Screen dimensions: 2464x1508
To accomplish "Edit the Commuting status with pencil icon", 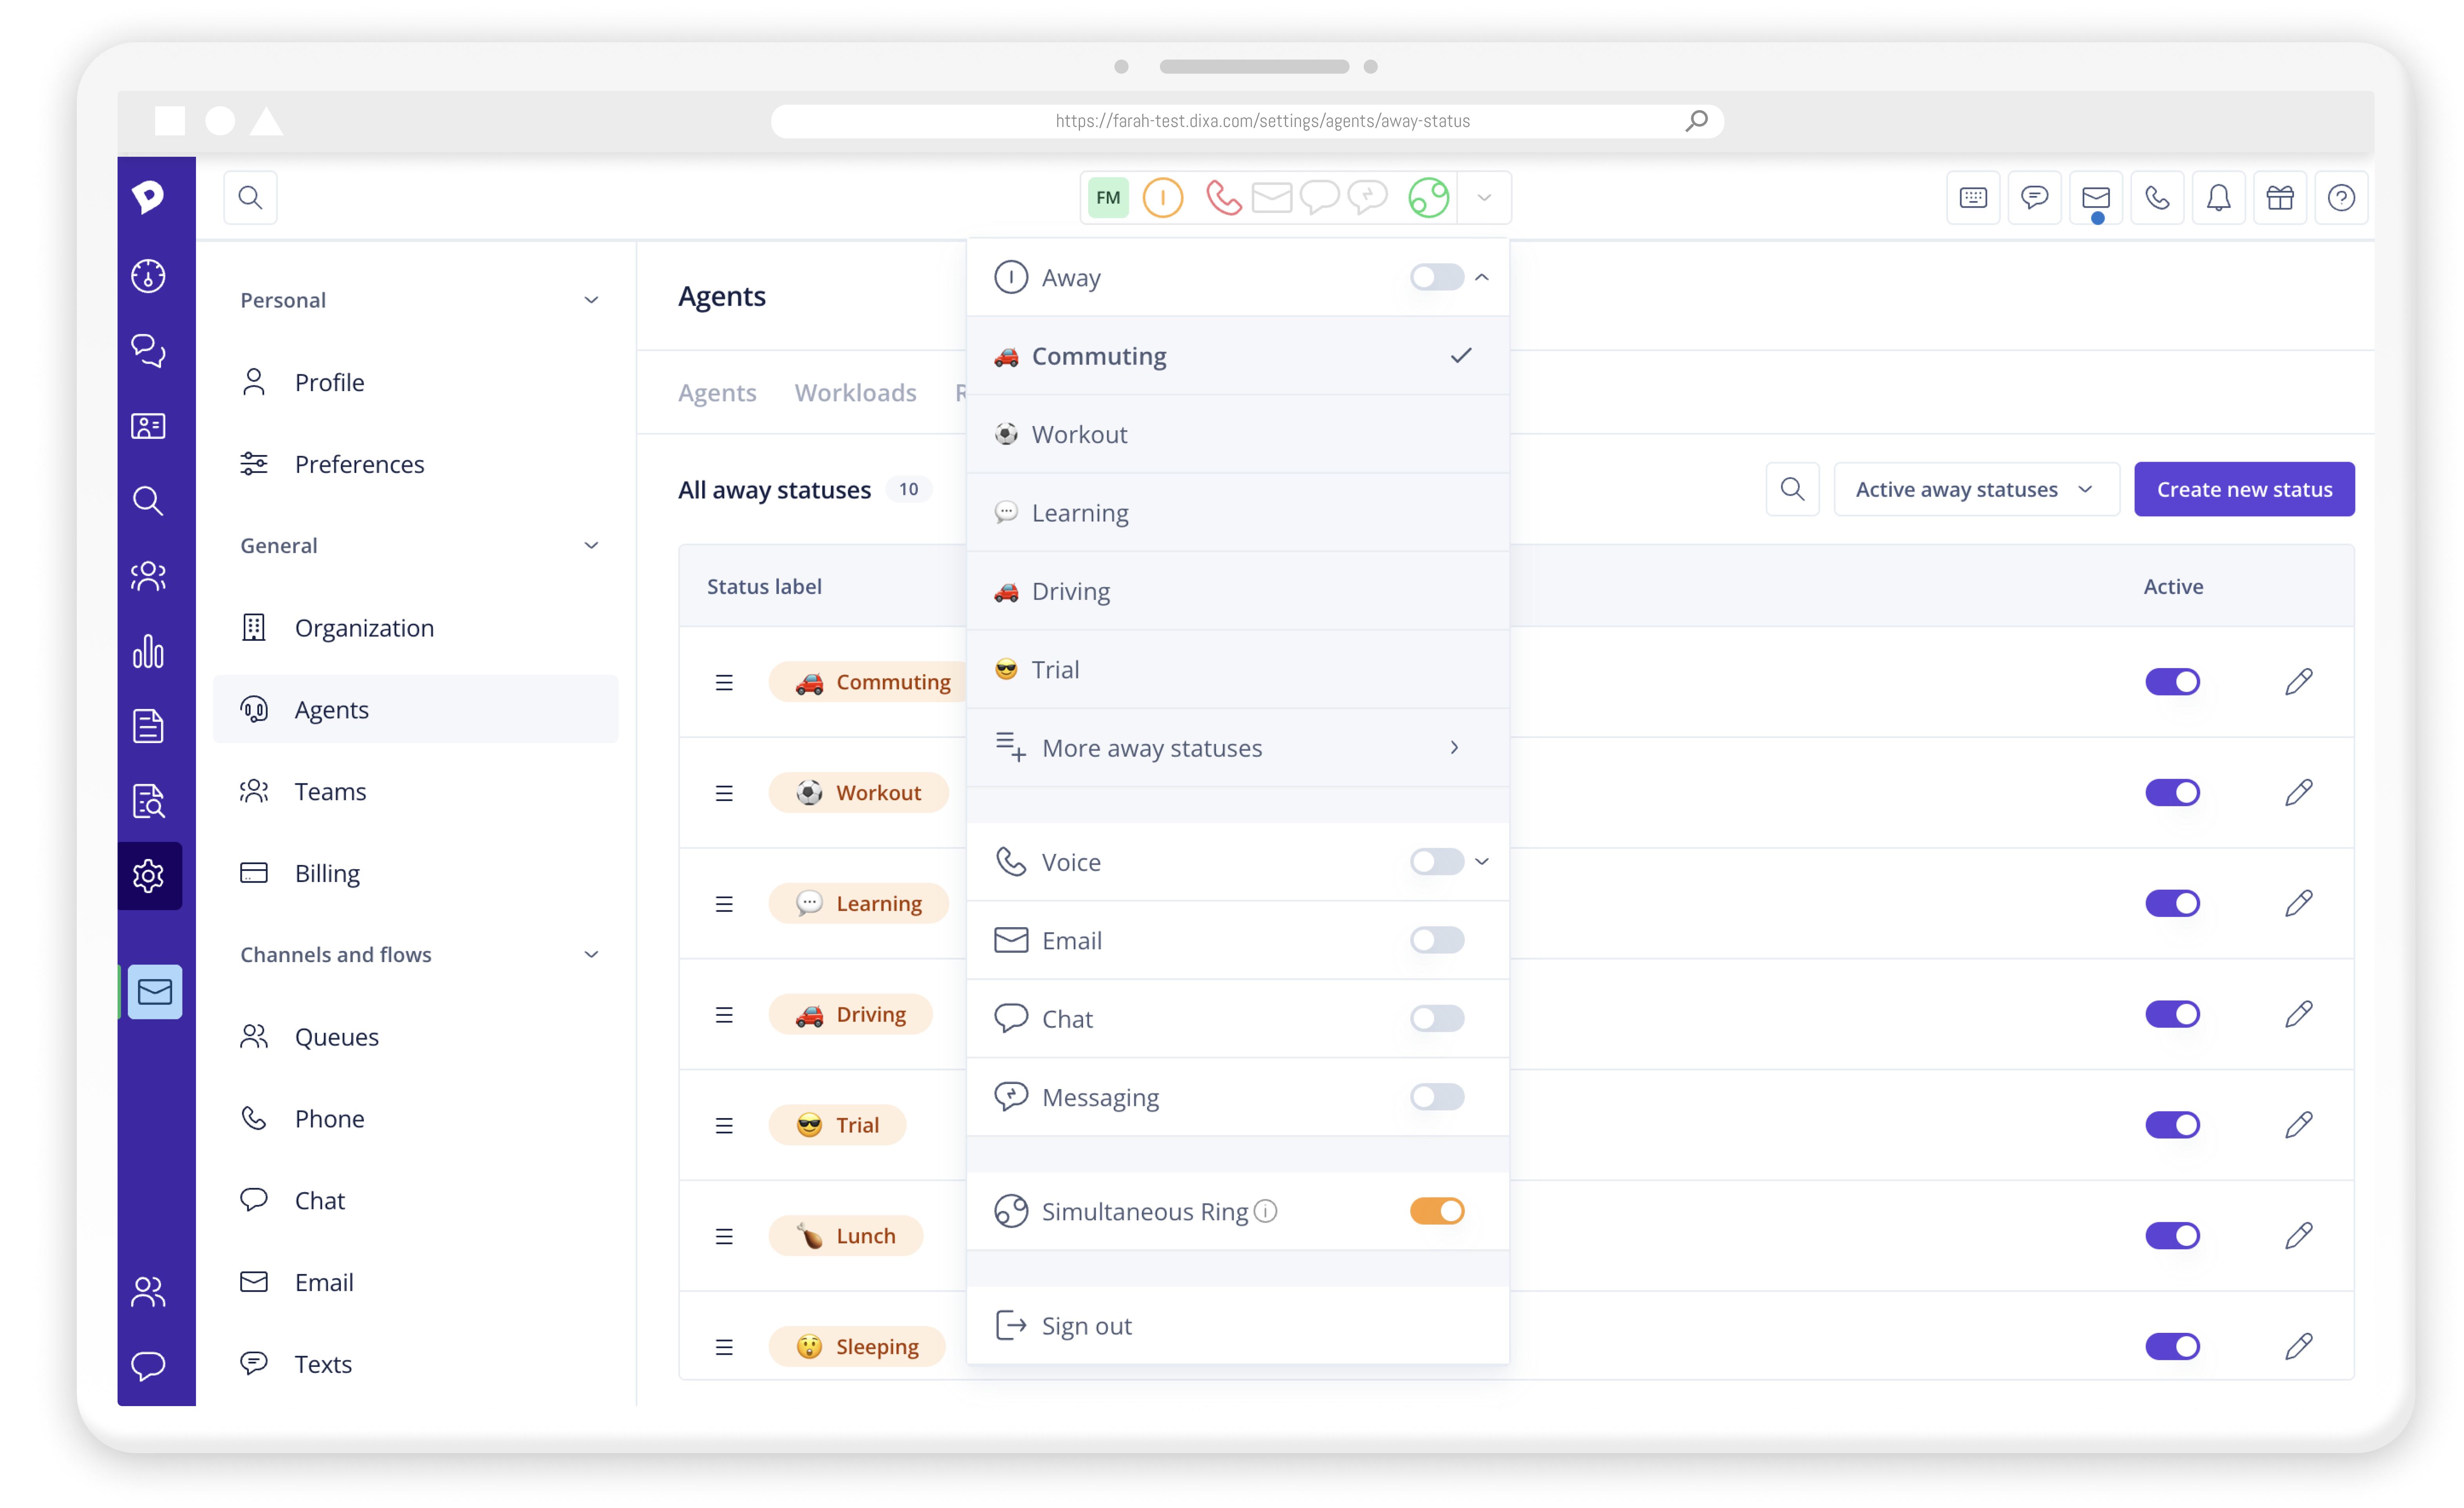I will [x=2299, y=682].
